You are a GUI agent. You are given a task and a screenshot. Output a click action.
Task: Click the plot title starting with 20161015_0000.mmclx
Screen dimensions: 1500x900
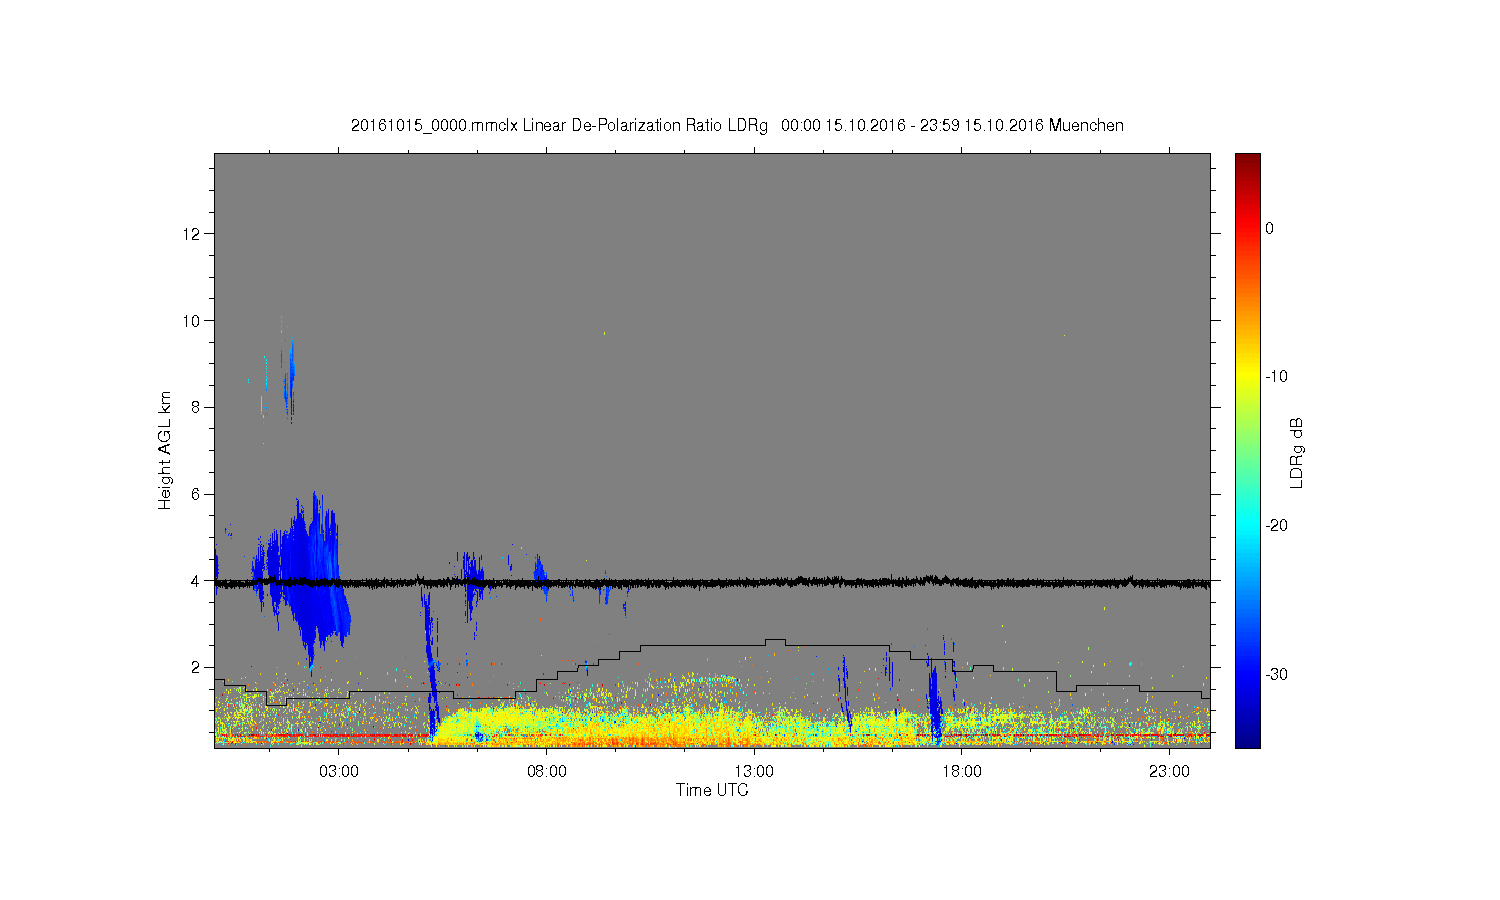(737, 126)
